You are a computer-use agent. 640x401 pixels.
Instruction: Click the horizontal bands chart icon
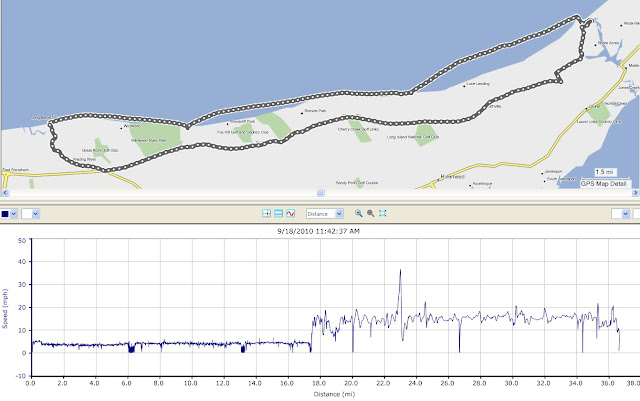pyautogui.click(x=278, y=213)
